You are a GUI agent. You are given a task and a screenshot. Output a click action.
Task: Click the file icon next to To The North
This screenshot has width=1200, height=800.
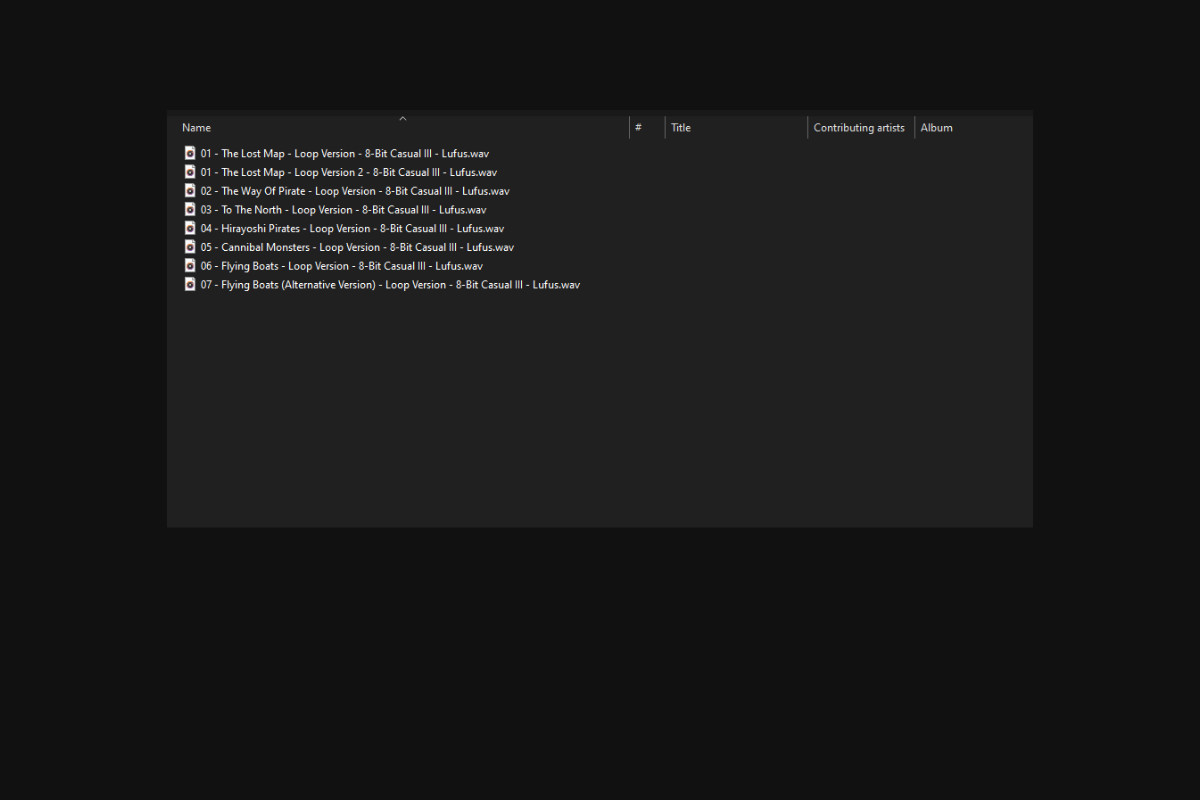point(190,209)
